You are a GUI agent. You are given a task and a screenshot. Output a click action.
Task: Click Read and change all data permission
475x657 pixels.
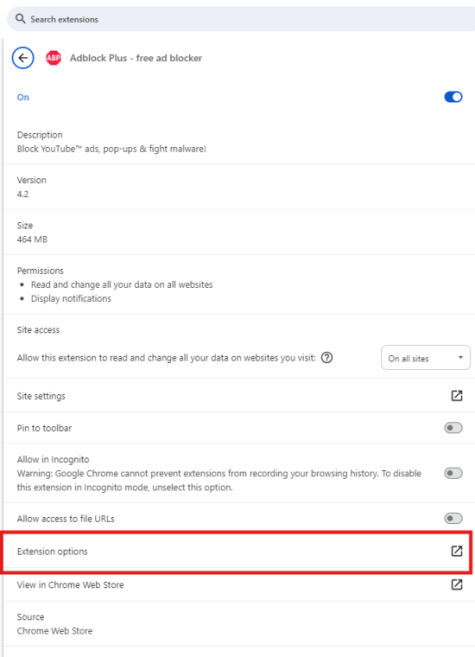(122, 285)
